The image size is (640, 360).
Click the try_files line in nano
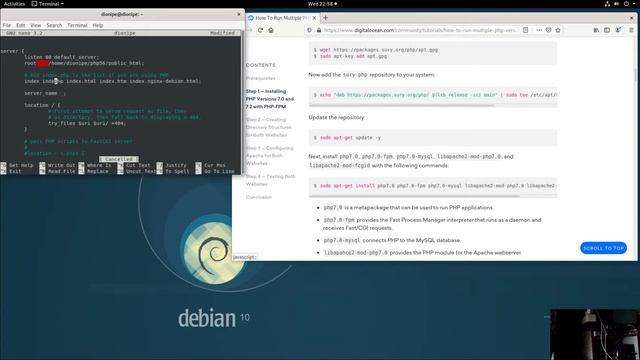coord(87,123)
